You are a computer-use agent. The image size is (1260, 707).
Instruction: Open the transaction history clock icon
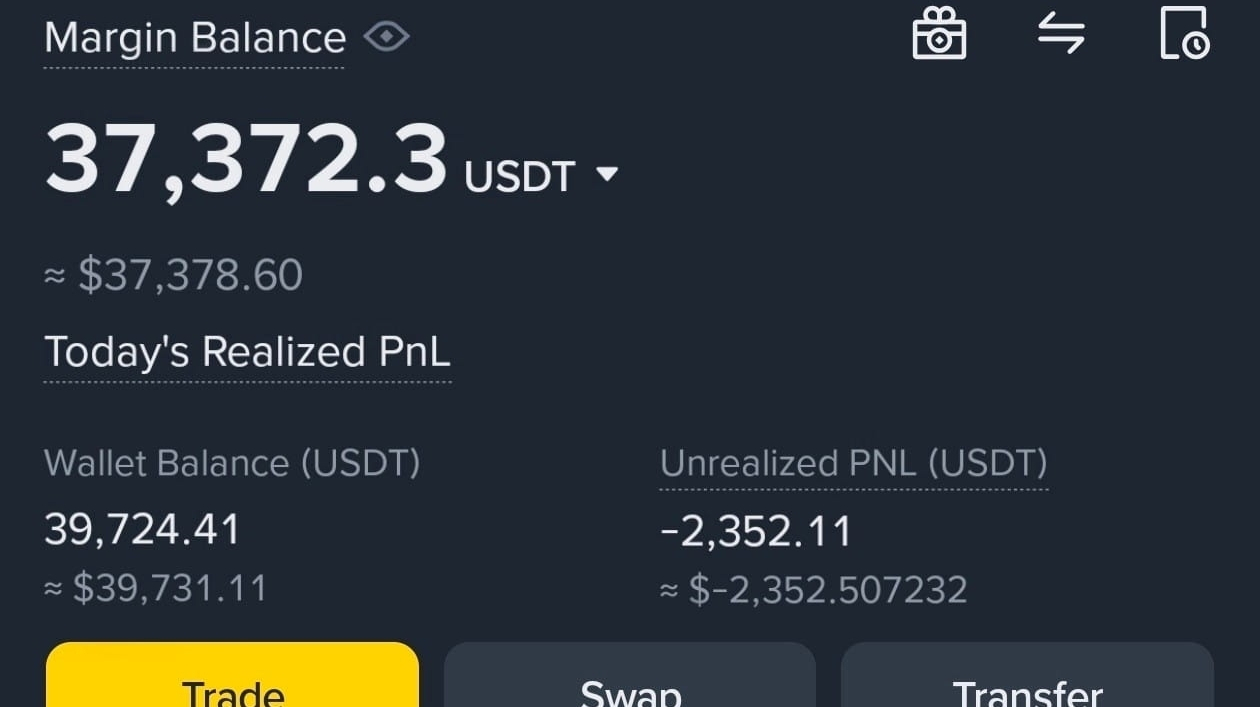click(1185, 33)
